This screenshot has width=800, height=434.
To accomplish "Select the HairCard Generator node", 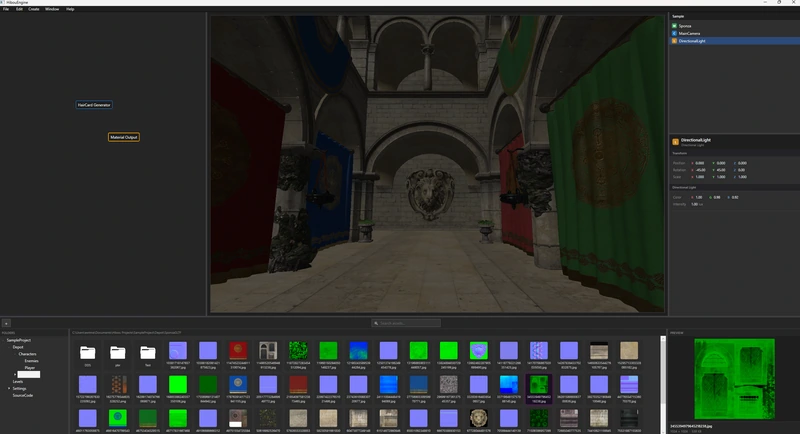I will (94, 105).
